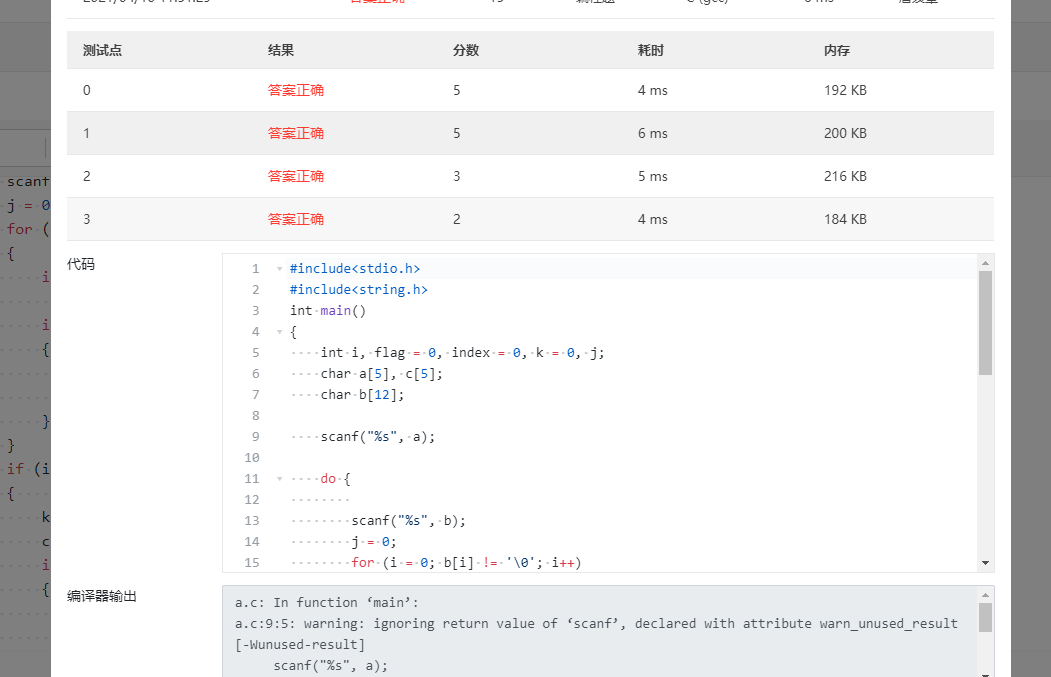Click code editor scrollbar up arrow

point(985,263)
